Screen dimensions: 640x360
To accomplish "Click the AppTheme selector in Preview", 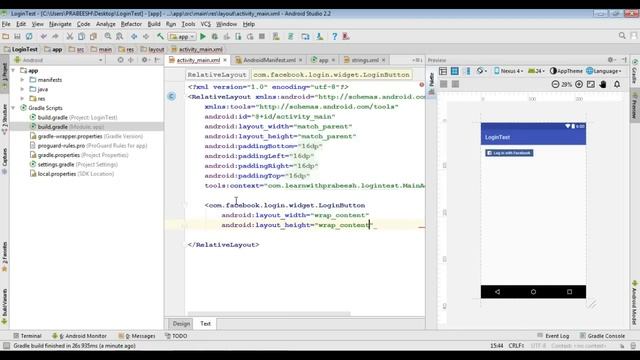I will 567,71.
